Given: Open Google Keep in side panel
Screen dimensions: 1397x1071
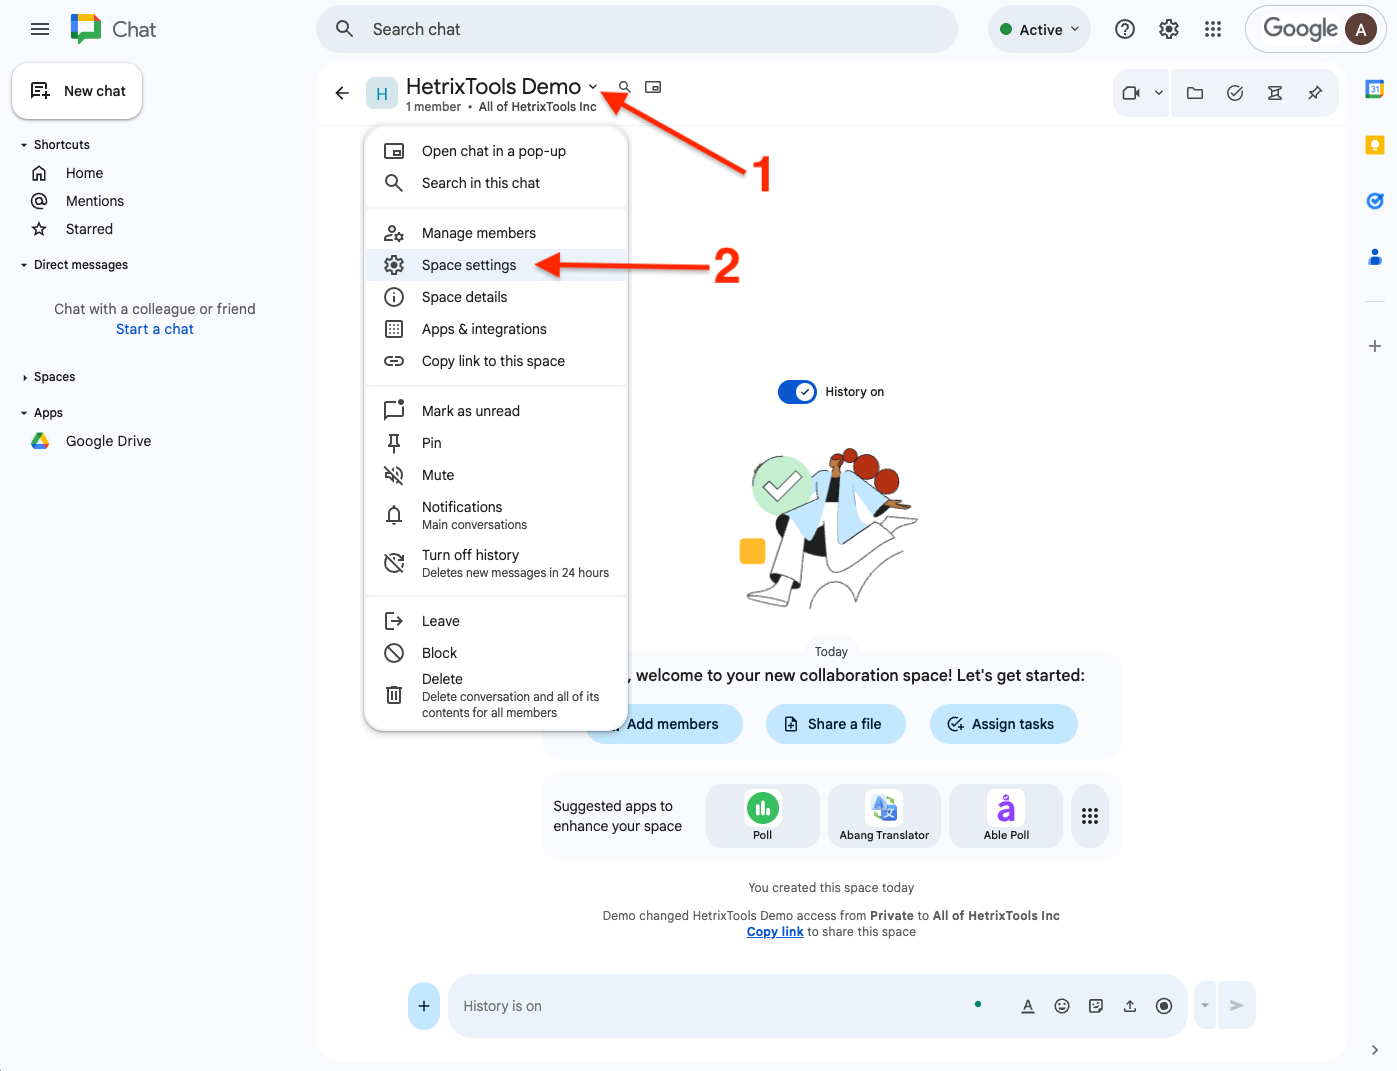Looking at the screenshot, I should click(1375, 145).
